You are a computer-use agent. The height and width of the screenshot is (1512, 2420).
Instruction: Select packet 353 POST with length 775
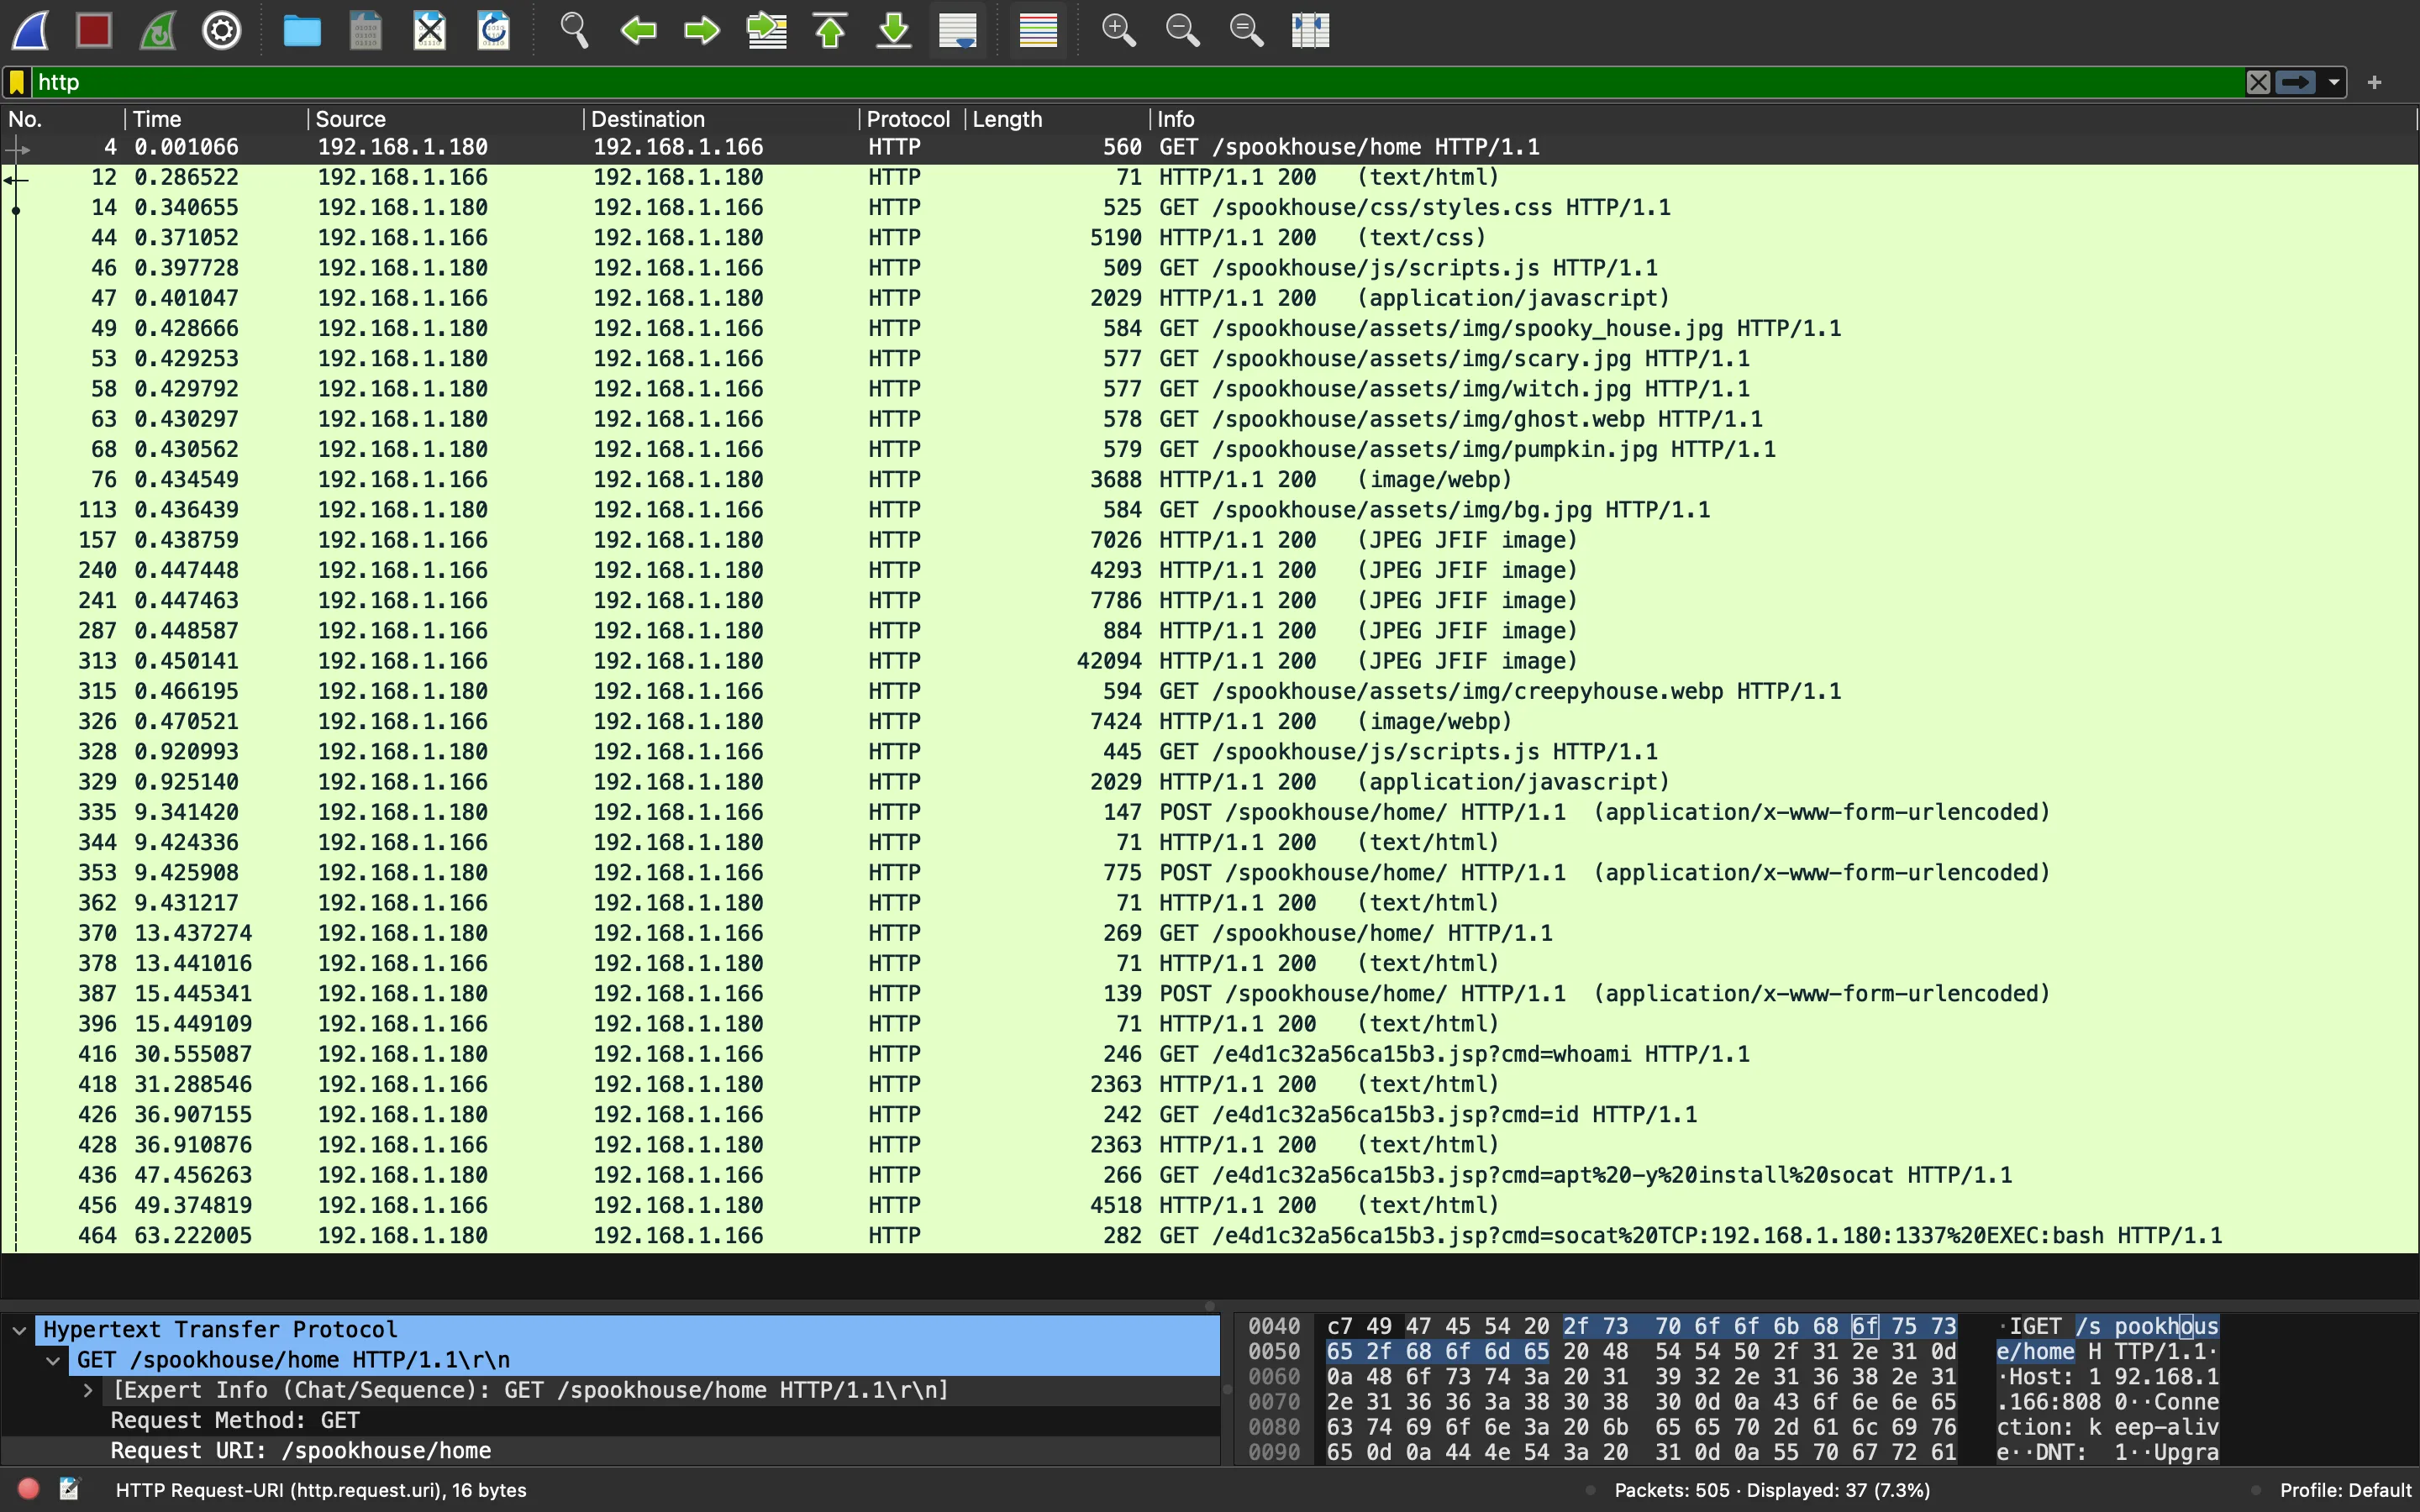(1209, 873)
